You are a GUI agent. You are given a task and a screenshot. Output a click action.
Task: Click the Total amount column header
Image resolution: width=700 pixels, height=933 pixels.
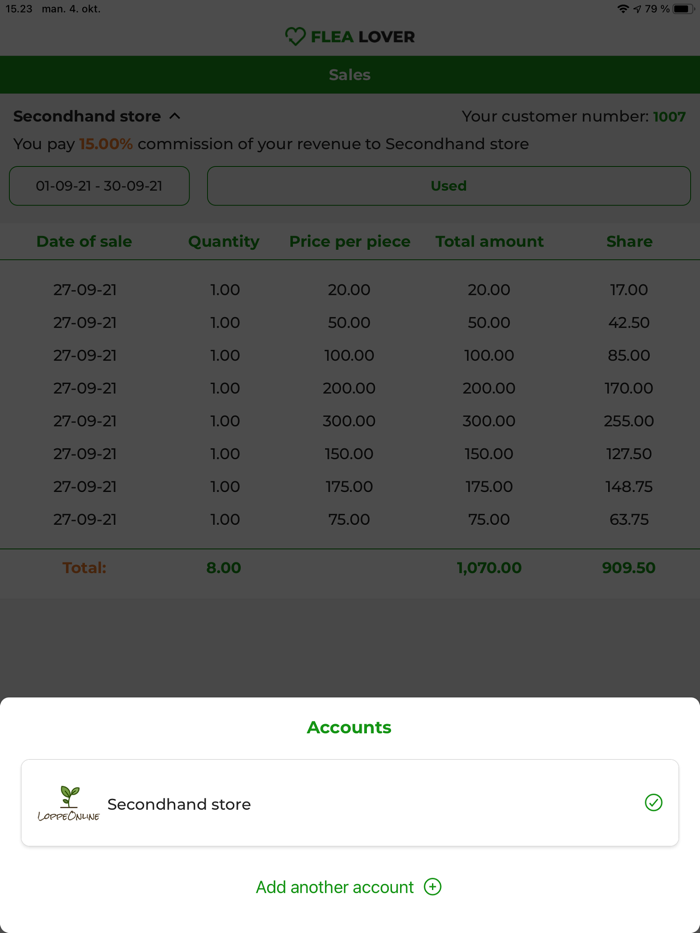click(489, 241)
